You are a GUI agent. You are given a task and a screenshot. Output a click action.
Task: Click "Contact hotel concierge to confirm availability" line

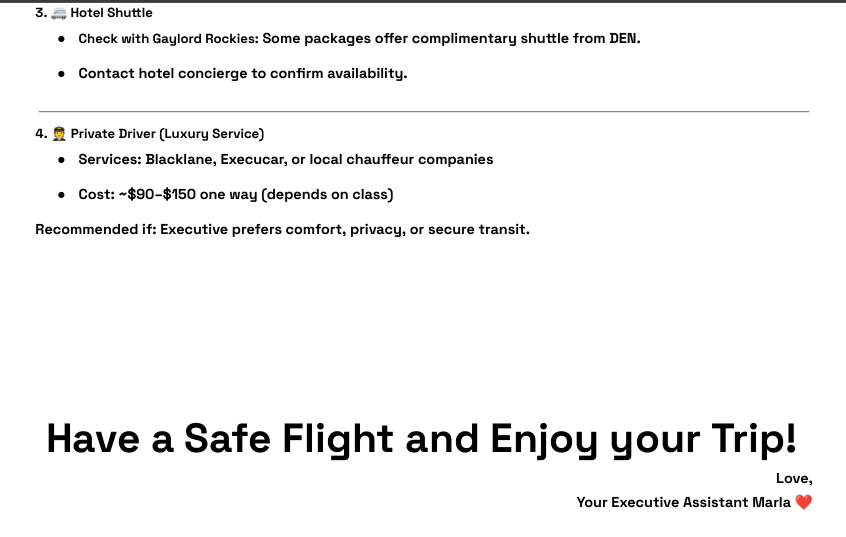[x=242, y=73]
